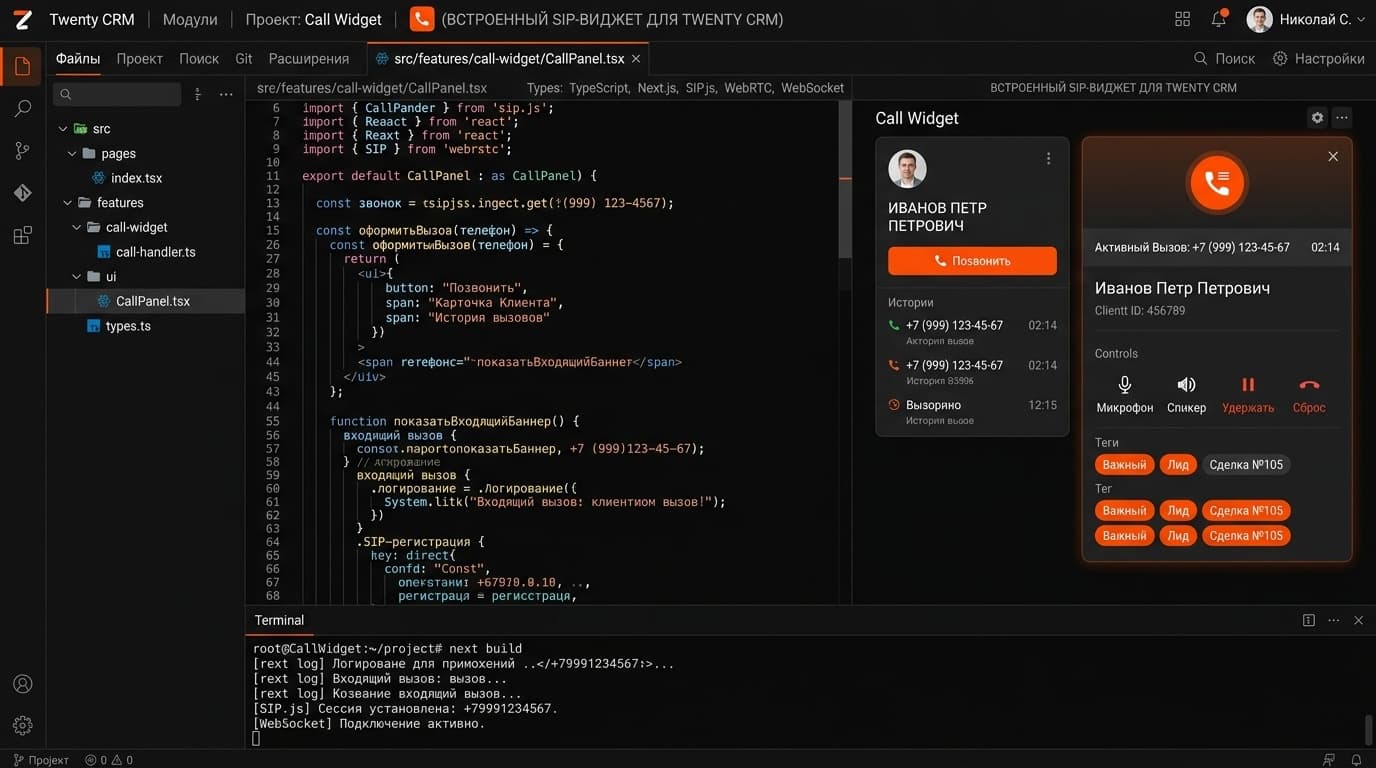Put the call on hold with Удержать
The width and height of the screenshot is (1376, 768).
tap(1248, 393)
